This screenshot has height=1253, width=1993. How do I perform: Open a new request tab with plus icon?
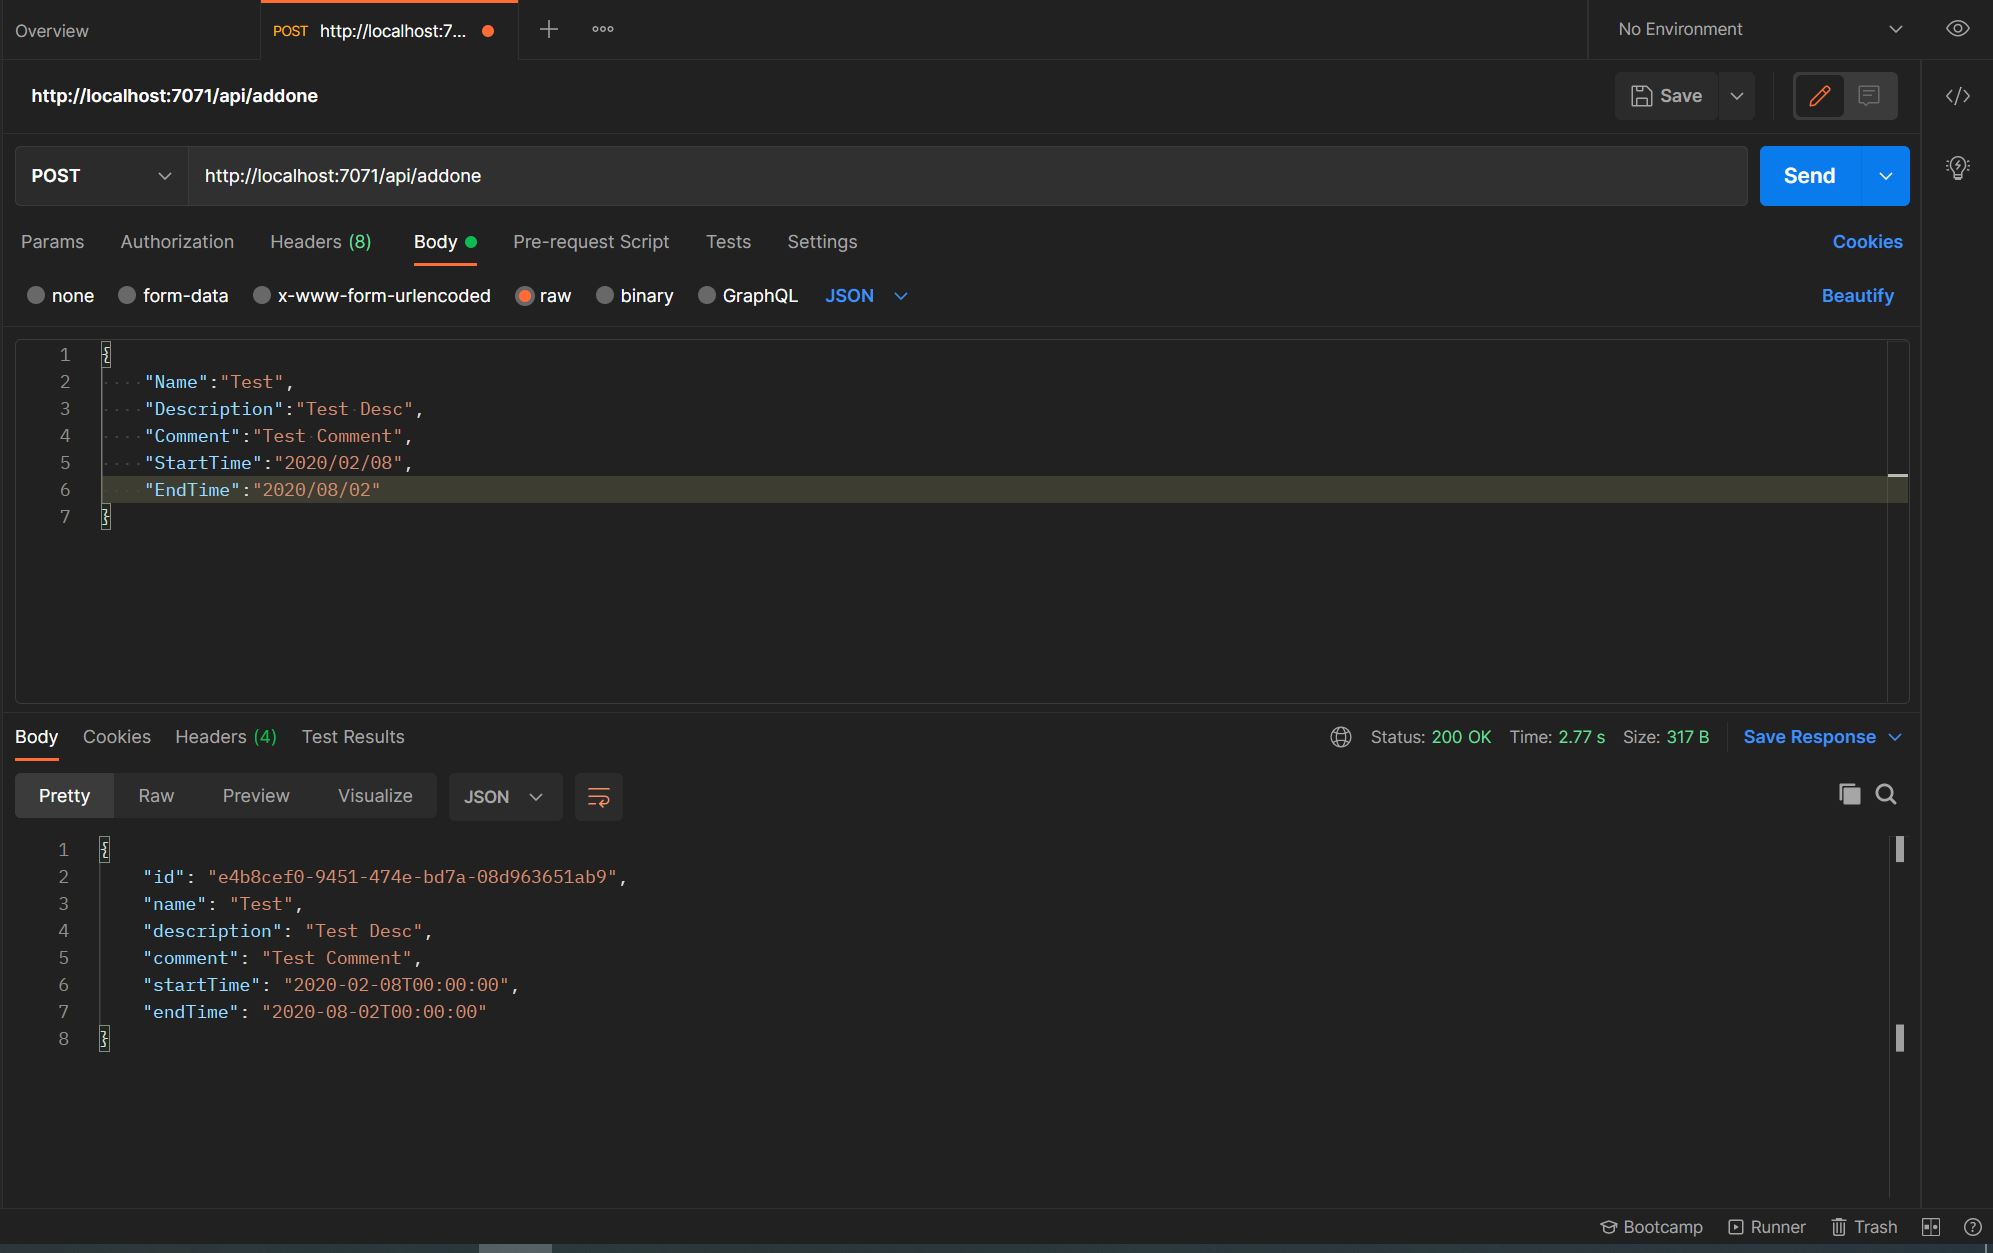pyautogui.click(x=548, y=30)
